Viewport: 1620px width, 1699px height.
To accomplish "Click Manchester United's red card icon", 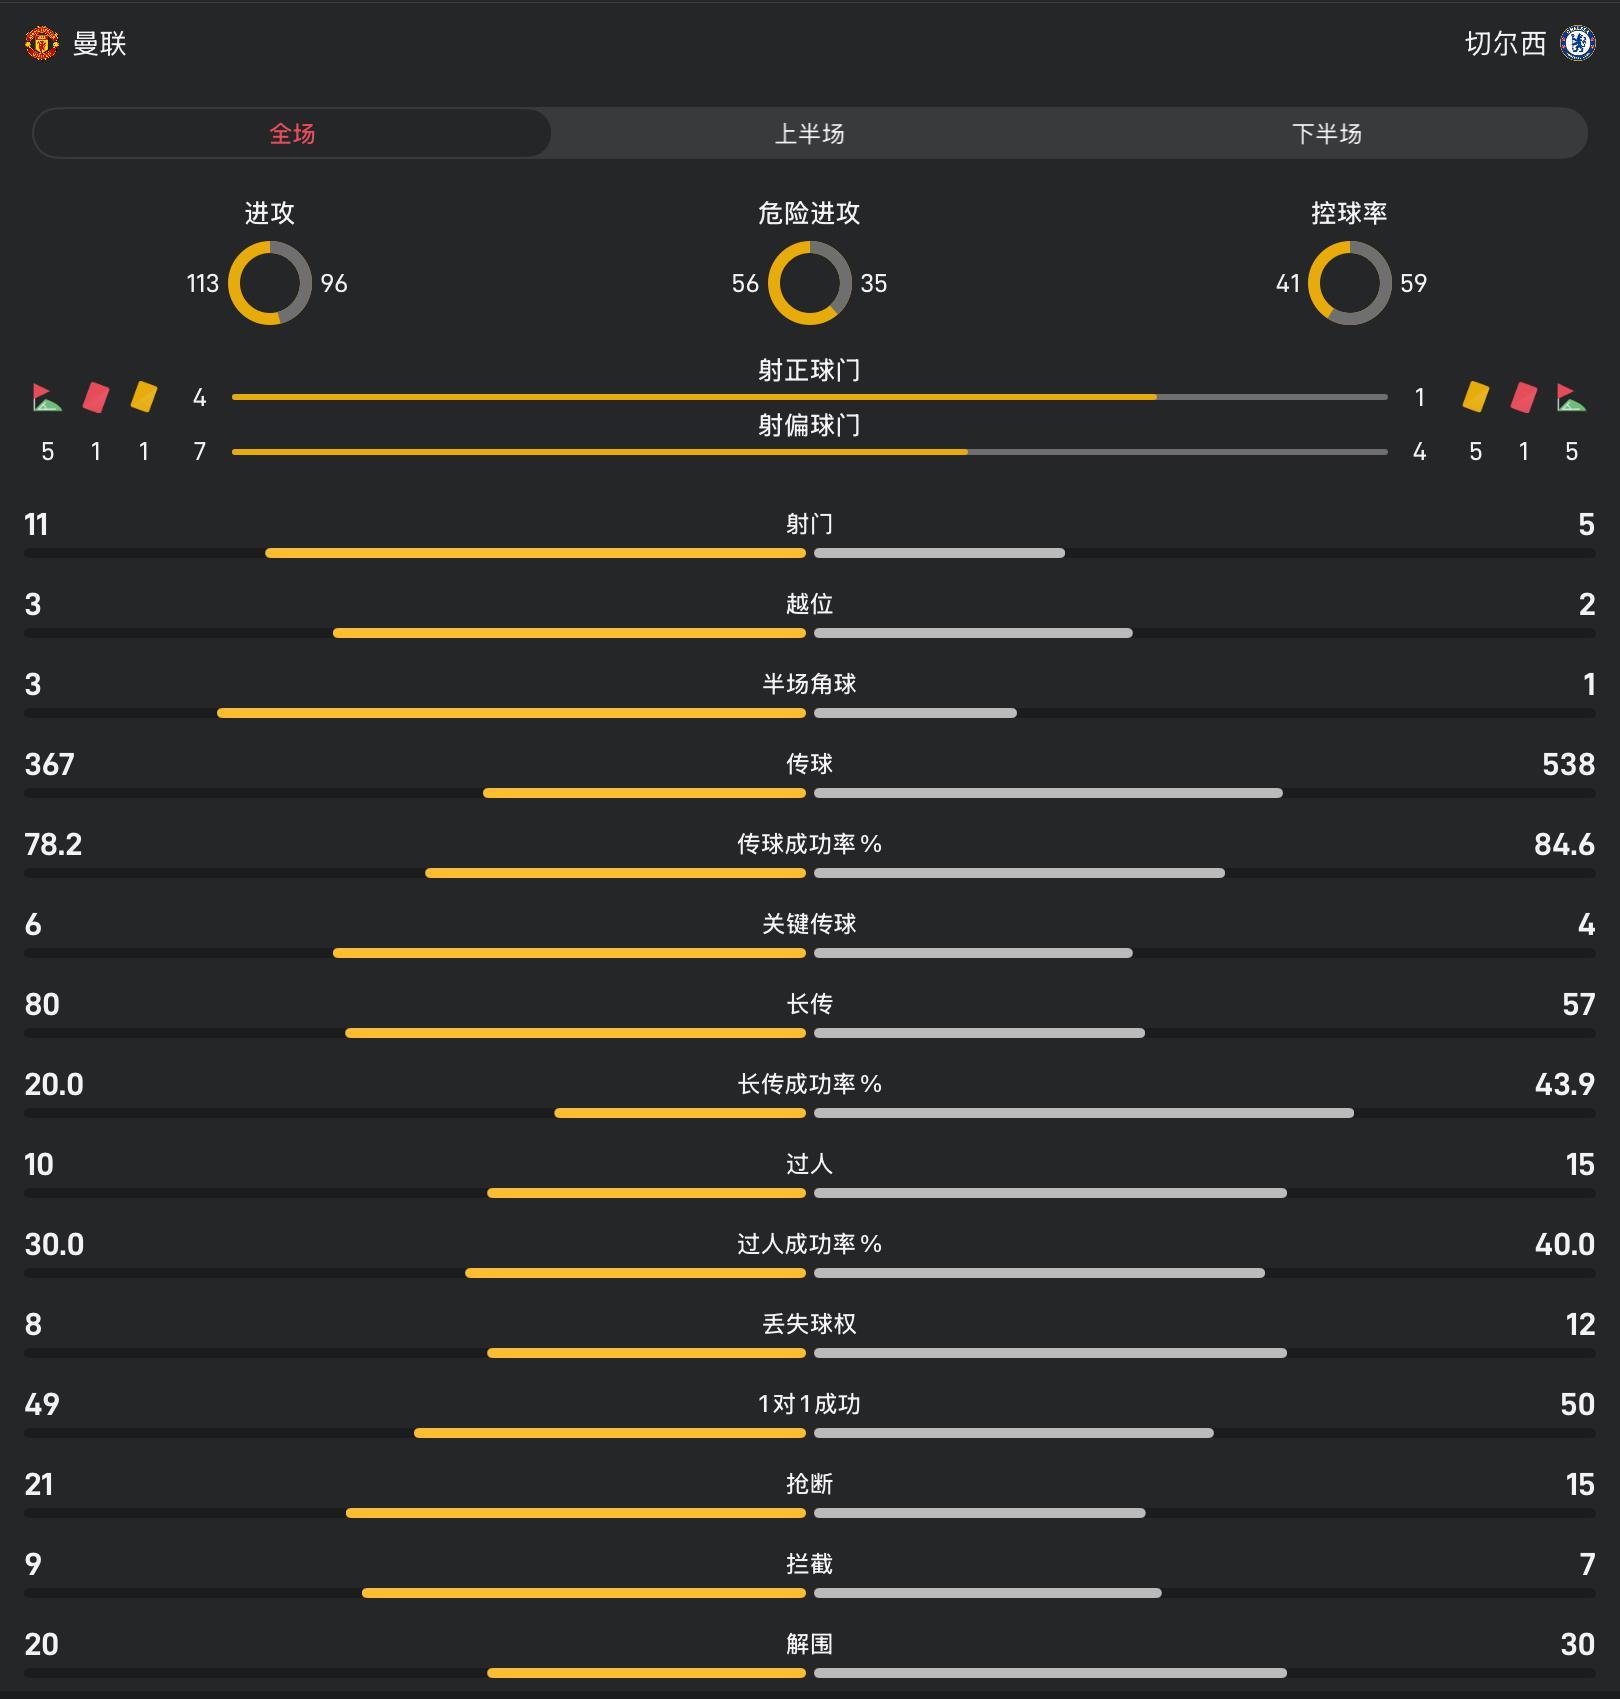I will point(96,397).
